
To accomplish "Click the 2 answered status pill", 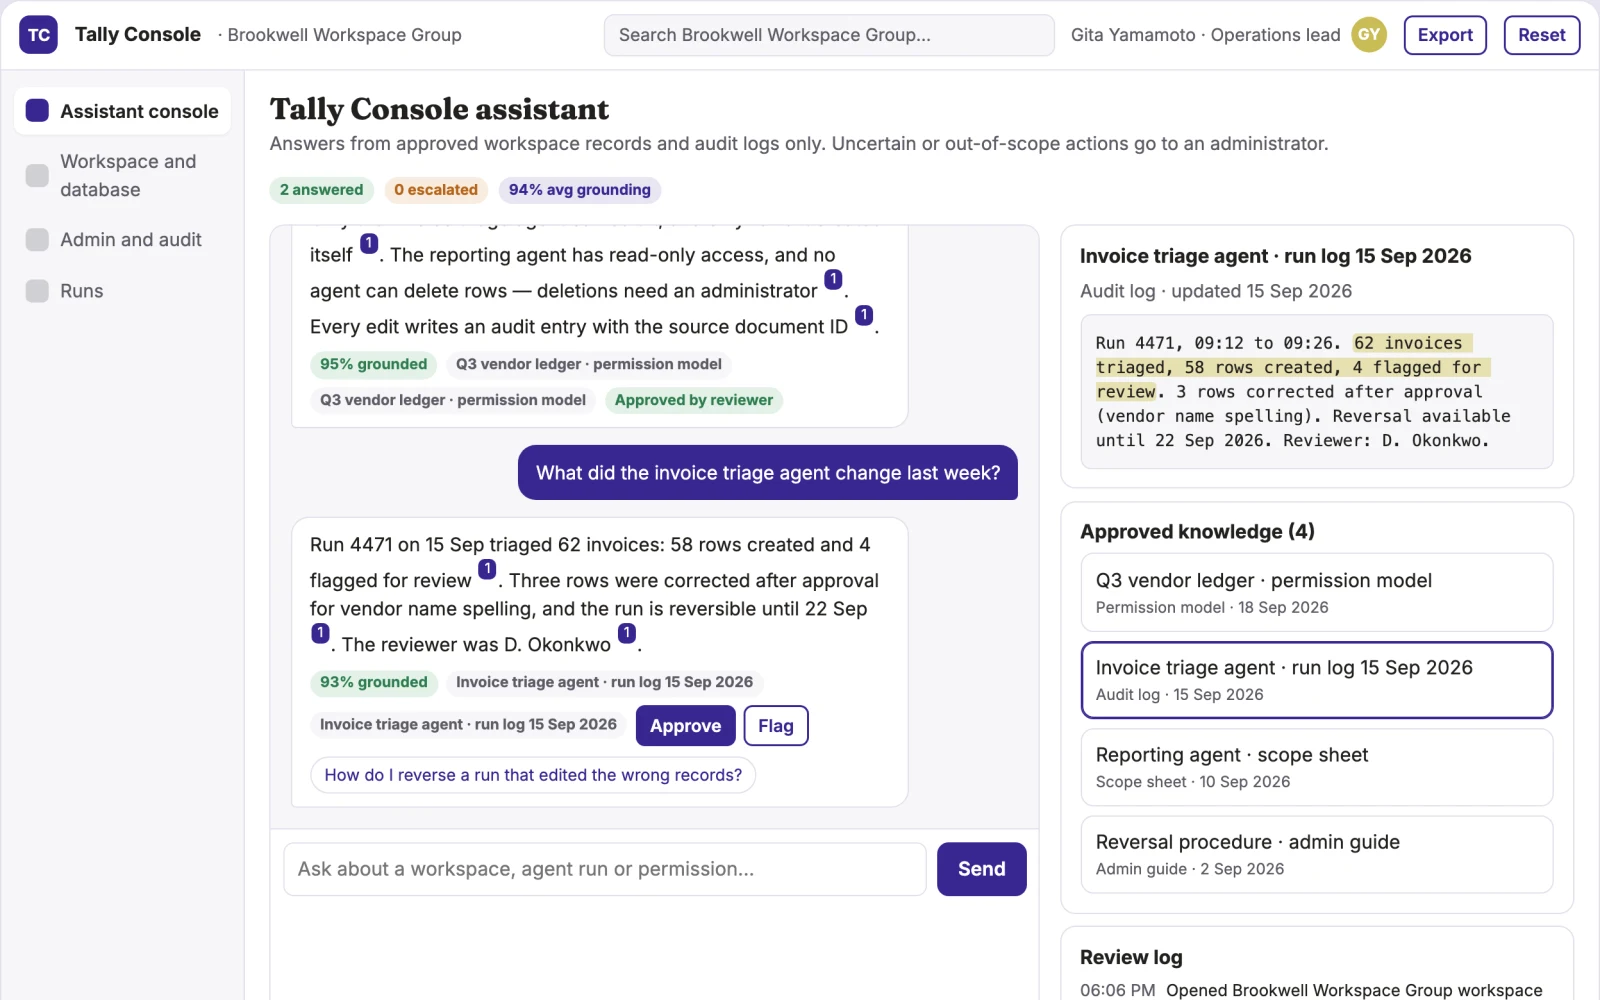I will [321, 190].
